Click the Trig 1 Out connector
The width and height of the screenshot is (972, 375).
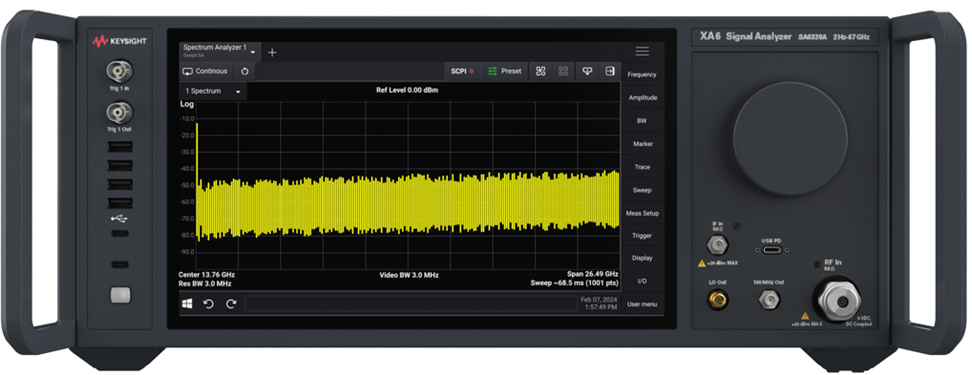[x=120, y=113]
